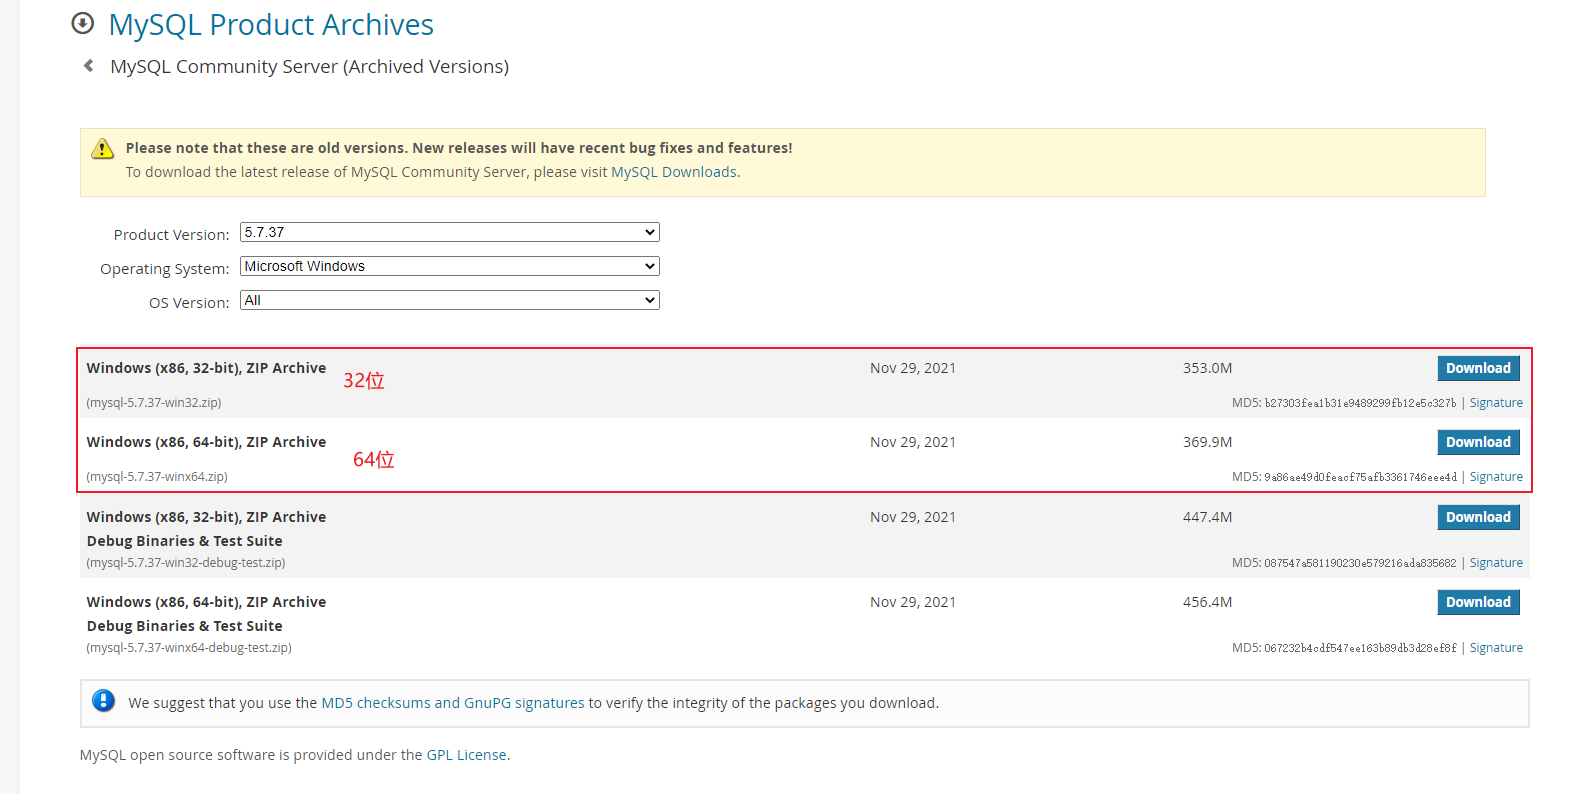
Task: Download the Windows 64-bit ZIP Archive (369.9M)
Action: [1478, 442]
